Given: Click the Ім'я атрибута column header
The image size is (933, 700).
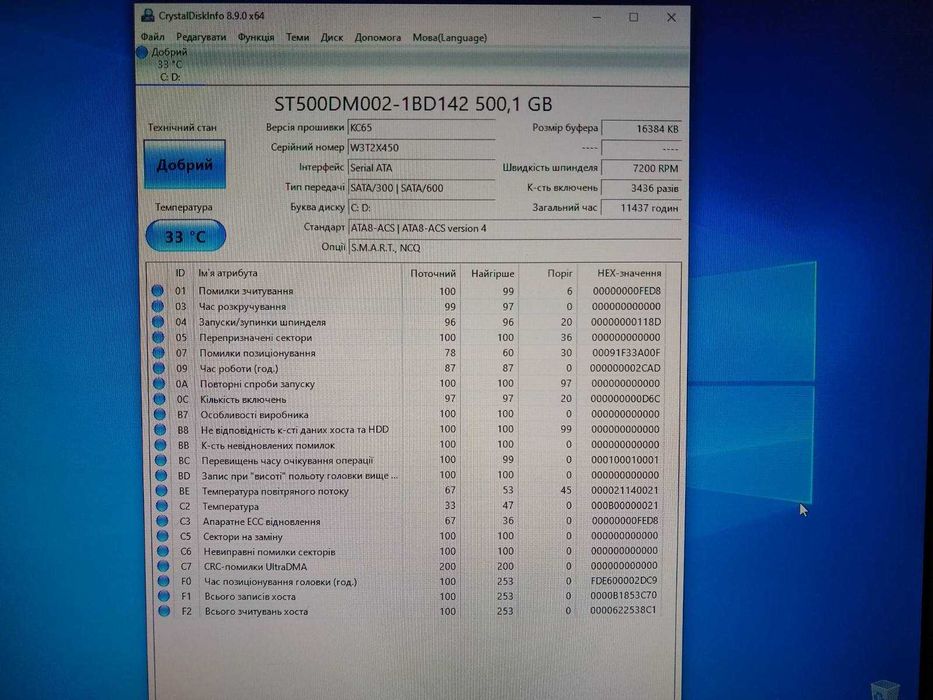Looking at the screenshot, I should [228, 273].
